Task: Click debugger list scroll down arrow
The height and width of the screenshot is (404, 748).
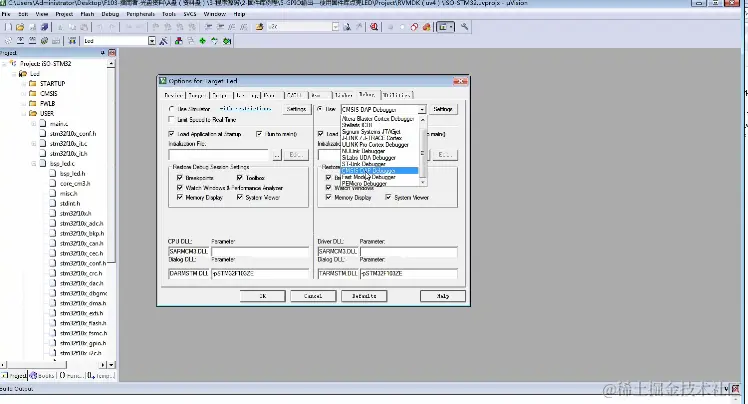Action: click(x=422, y=183)
